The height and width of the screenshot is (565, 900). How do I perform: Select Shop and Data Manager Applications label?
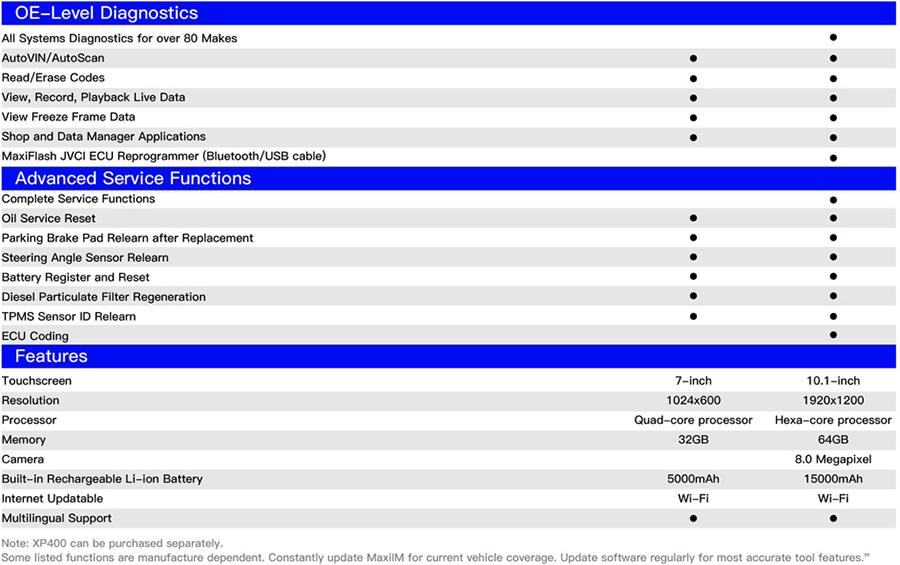point(103,137)
